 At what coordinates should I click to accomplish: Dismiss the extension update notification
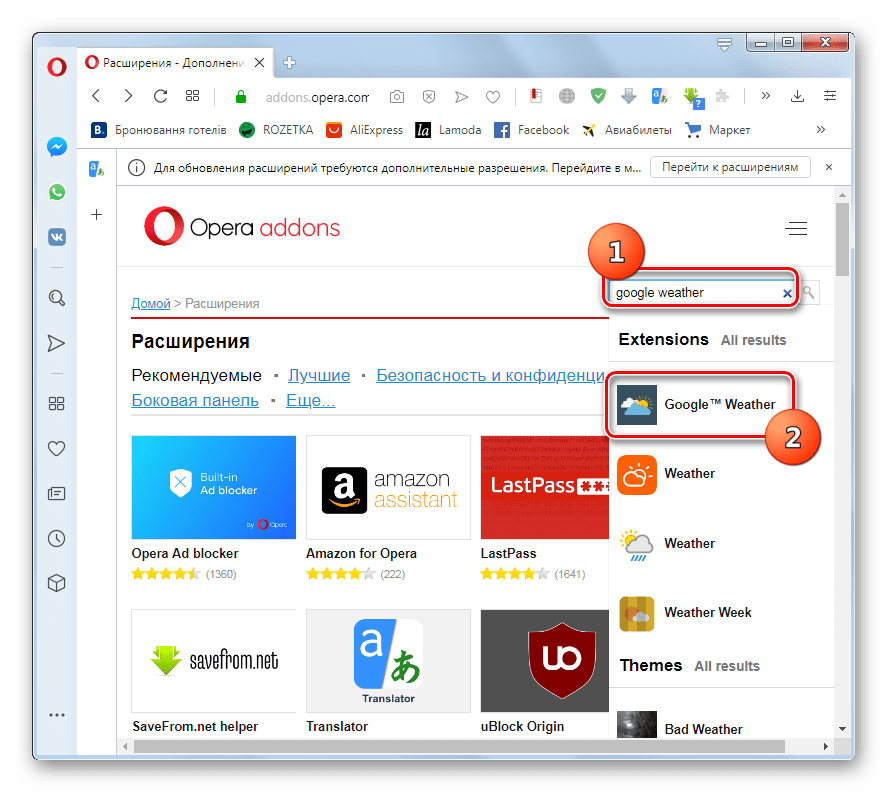tap(829, 167)
